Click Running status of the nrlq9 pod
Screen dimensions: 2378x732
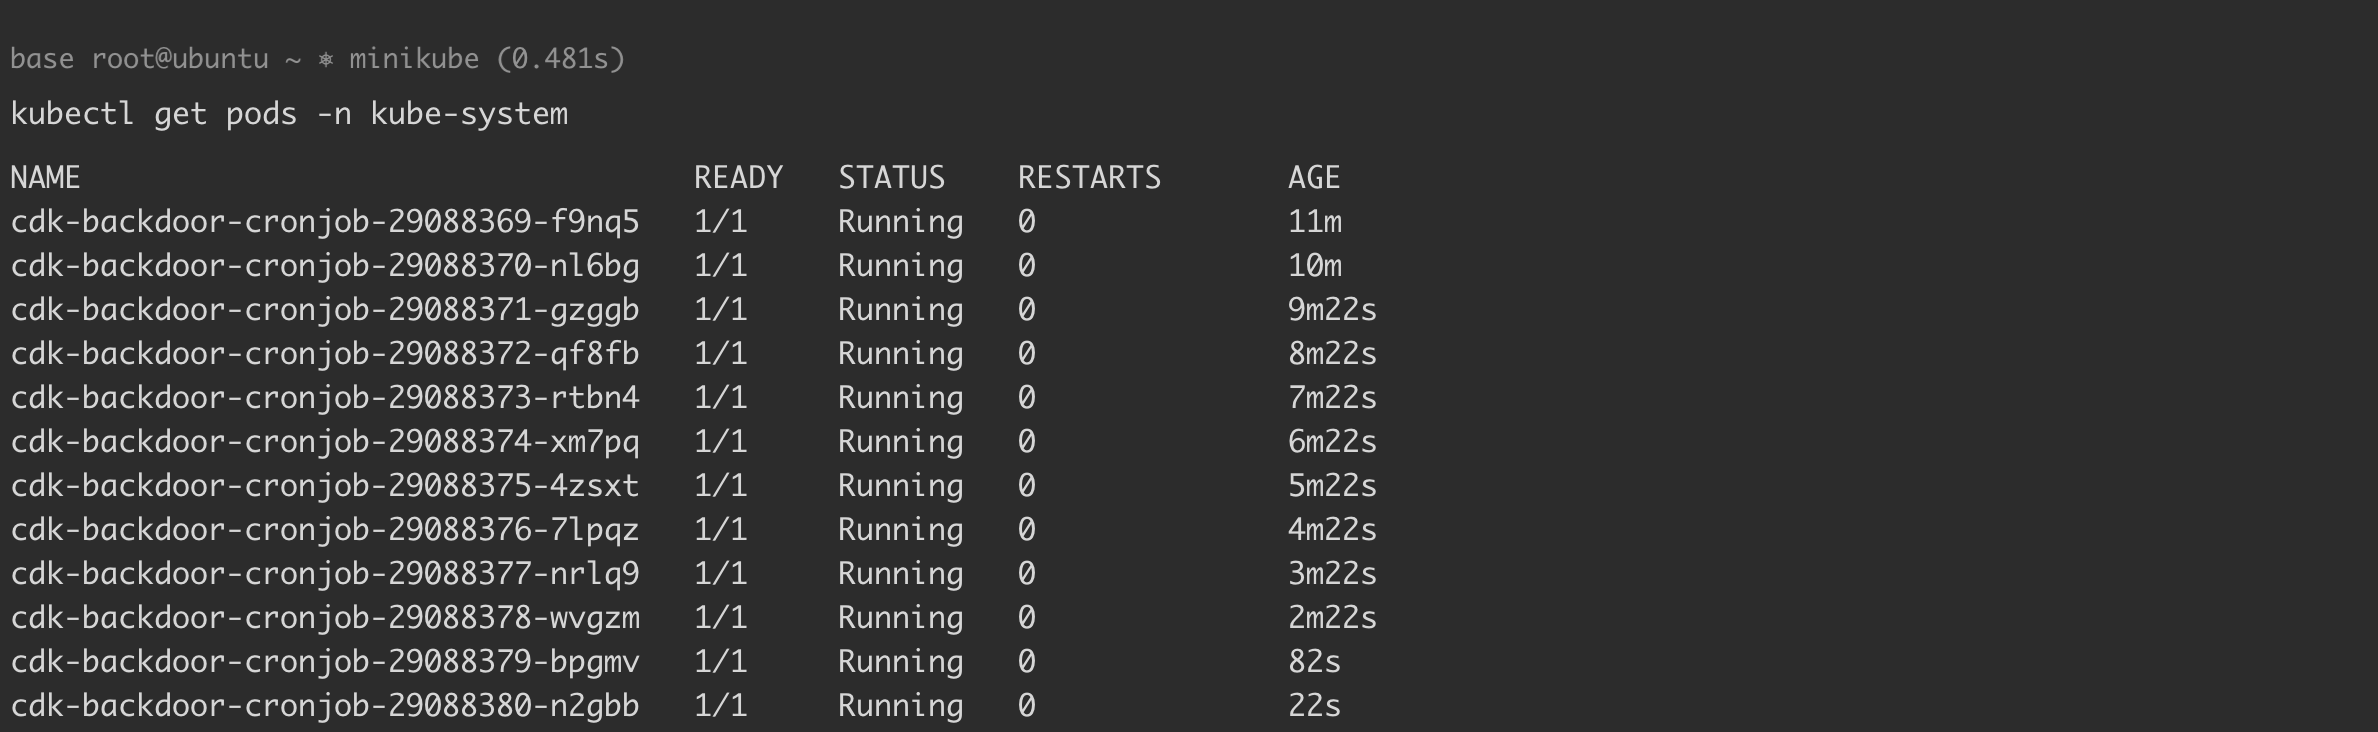[900, 574]
